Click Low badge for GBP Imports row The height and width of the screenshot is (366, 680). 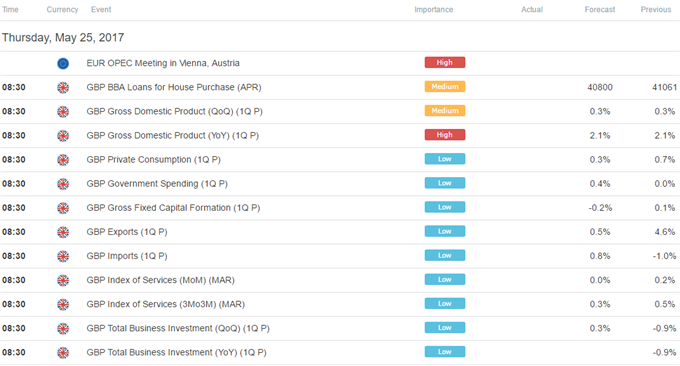[x=445, y=255]
